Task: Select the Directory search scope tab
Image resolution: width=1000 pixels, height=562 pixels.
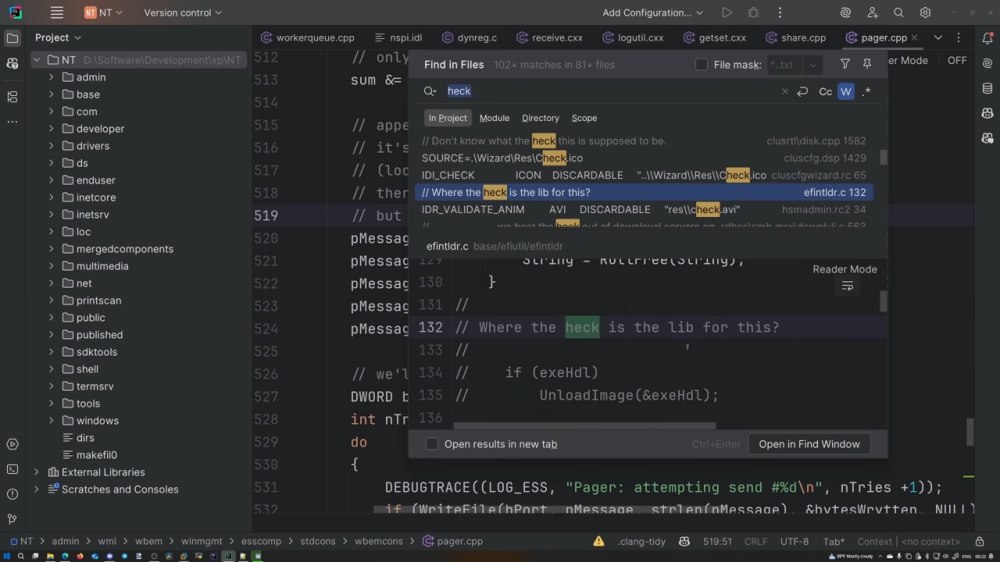Action: [540, 118]
